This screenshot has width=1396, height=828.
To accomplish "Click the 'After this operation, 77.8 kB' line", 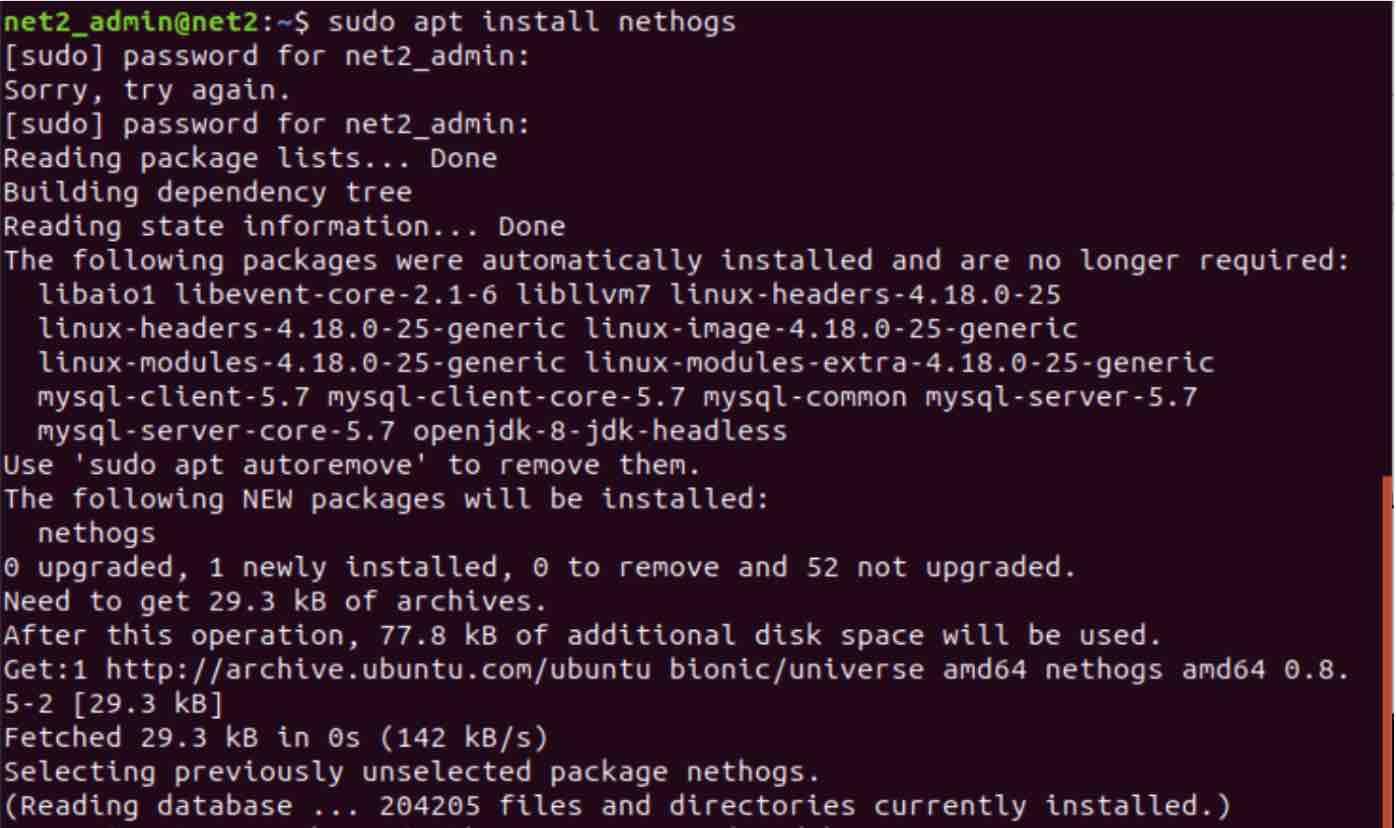I will [x=582, y=636].
